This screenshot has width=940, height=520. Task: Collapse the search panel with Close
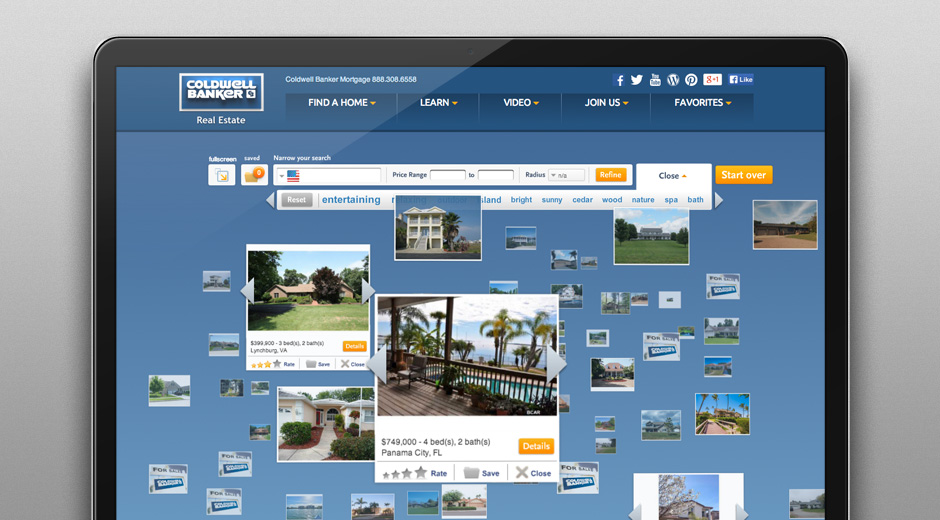click(673, 176)
